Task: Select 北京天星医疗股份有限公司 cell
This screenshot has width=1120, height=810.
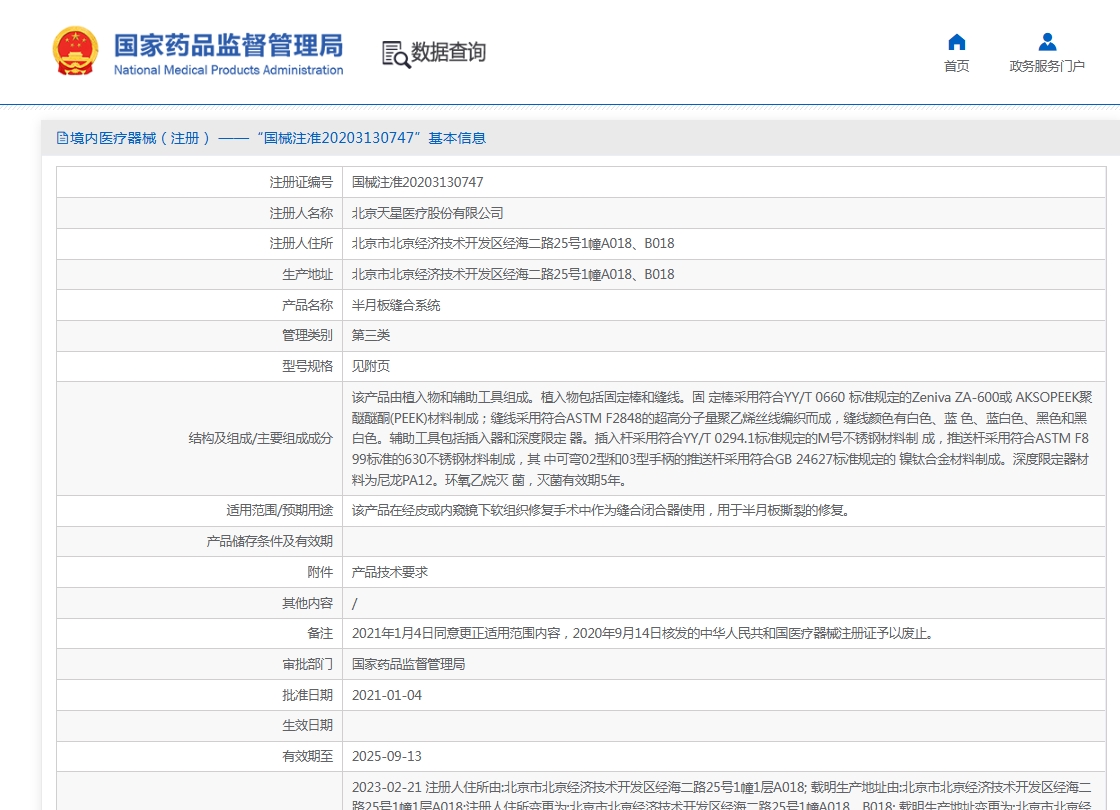Action: (x=427, y=214)
